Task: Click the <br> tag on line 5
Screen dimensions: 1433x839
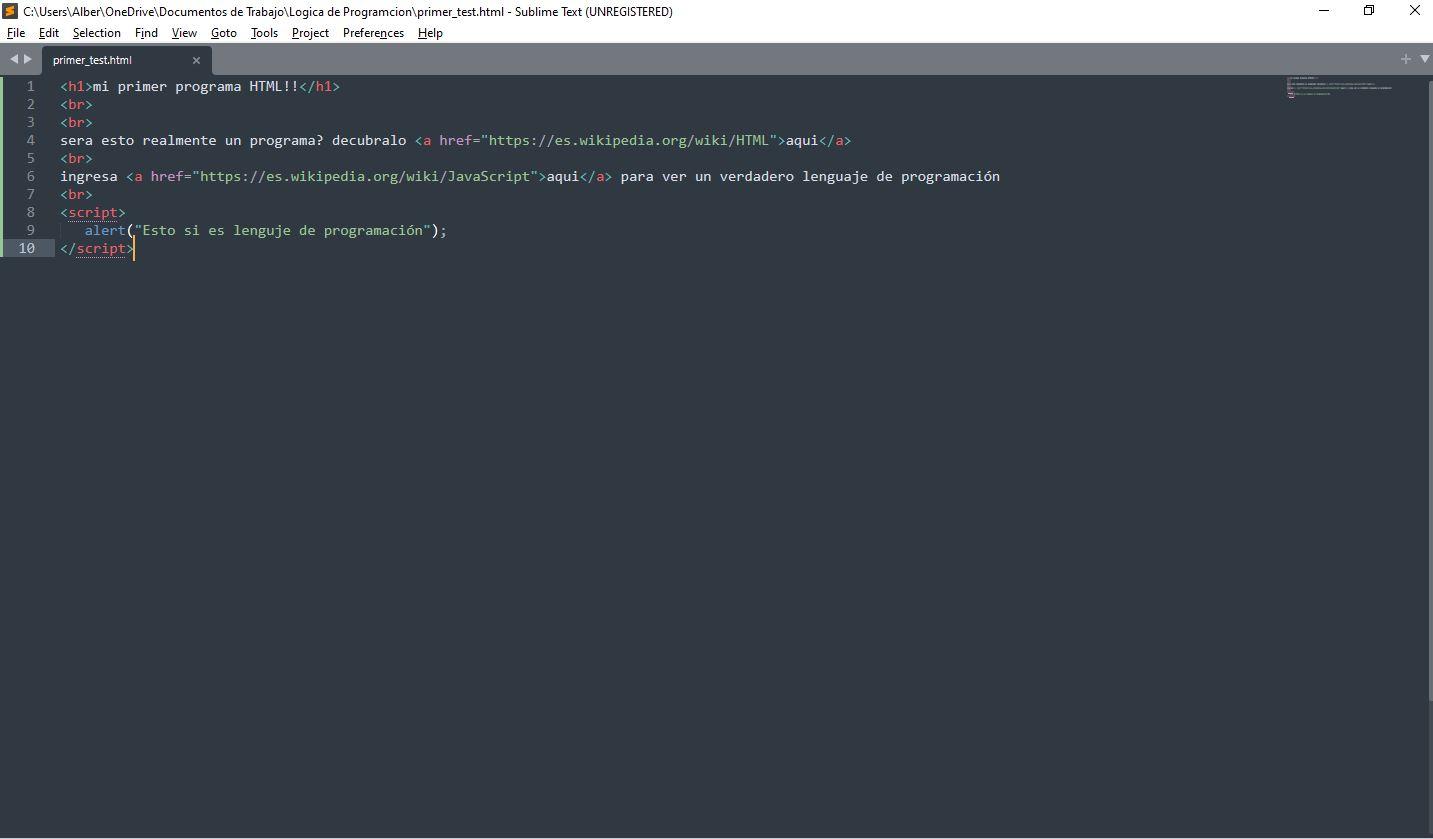Action: click(76, 158)
